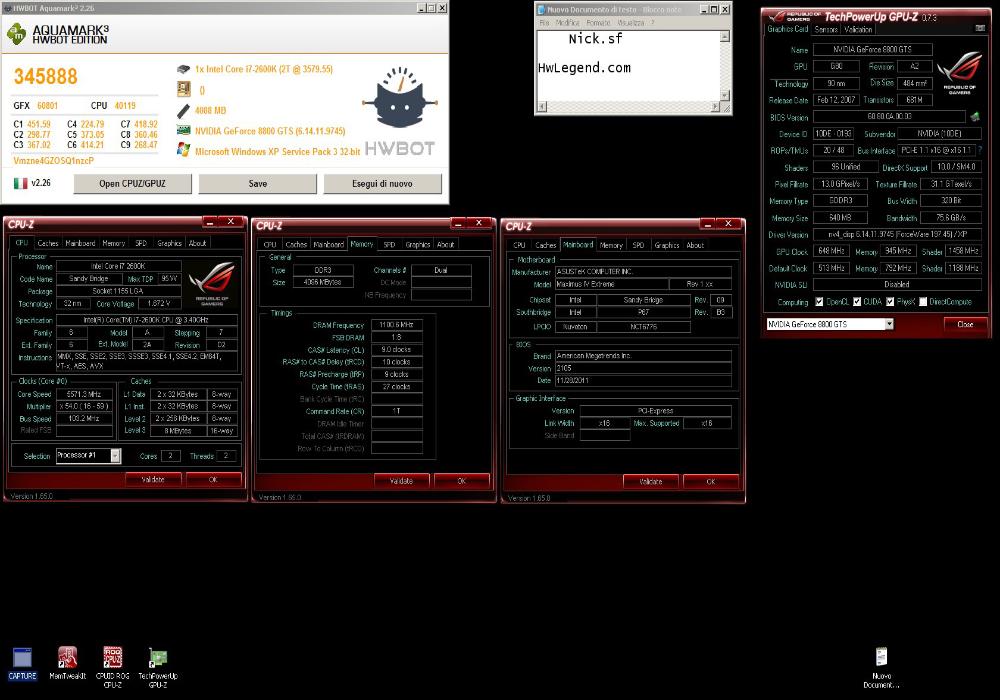Click Validate in first CPU-Z window

pyautogui.click(x=153, y=479)
